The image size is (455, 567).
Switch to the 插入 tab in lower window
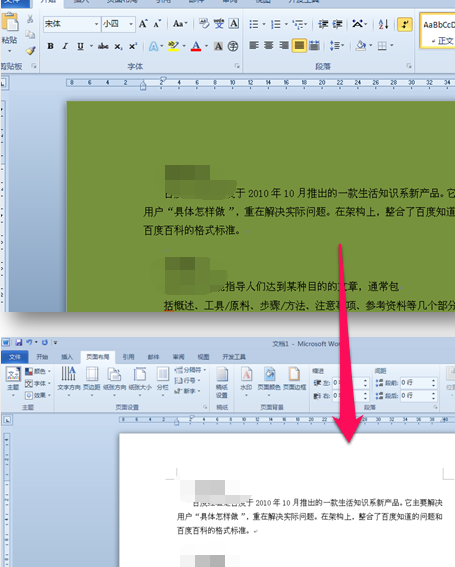[x=67, y=357]
